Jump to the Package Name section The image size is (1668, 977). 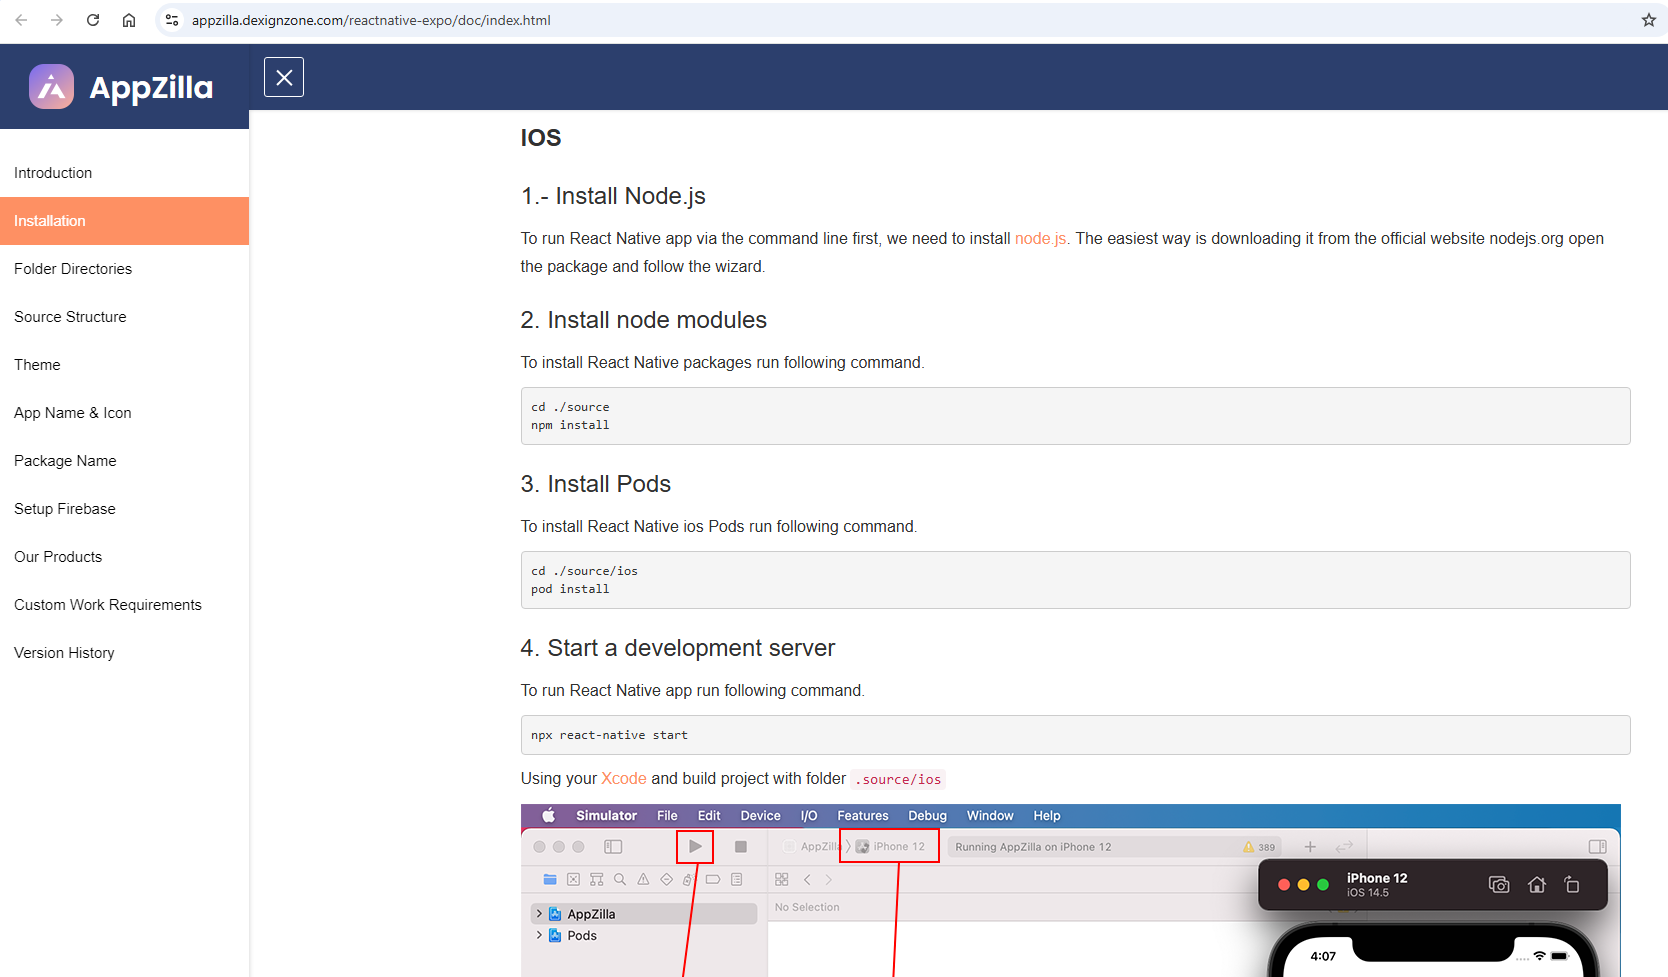pyautogui.click(x=124, y=461)
